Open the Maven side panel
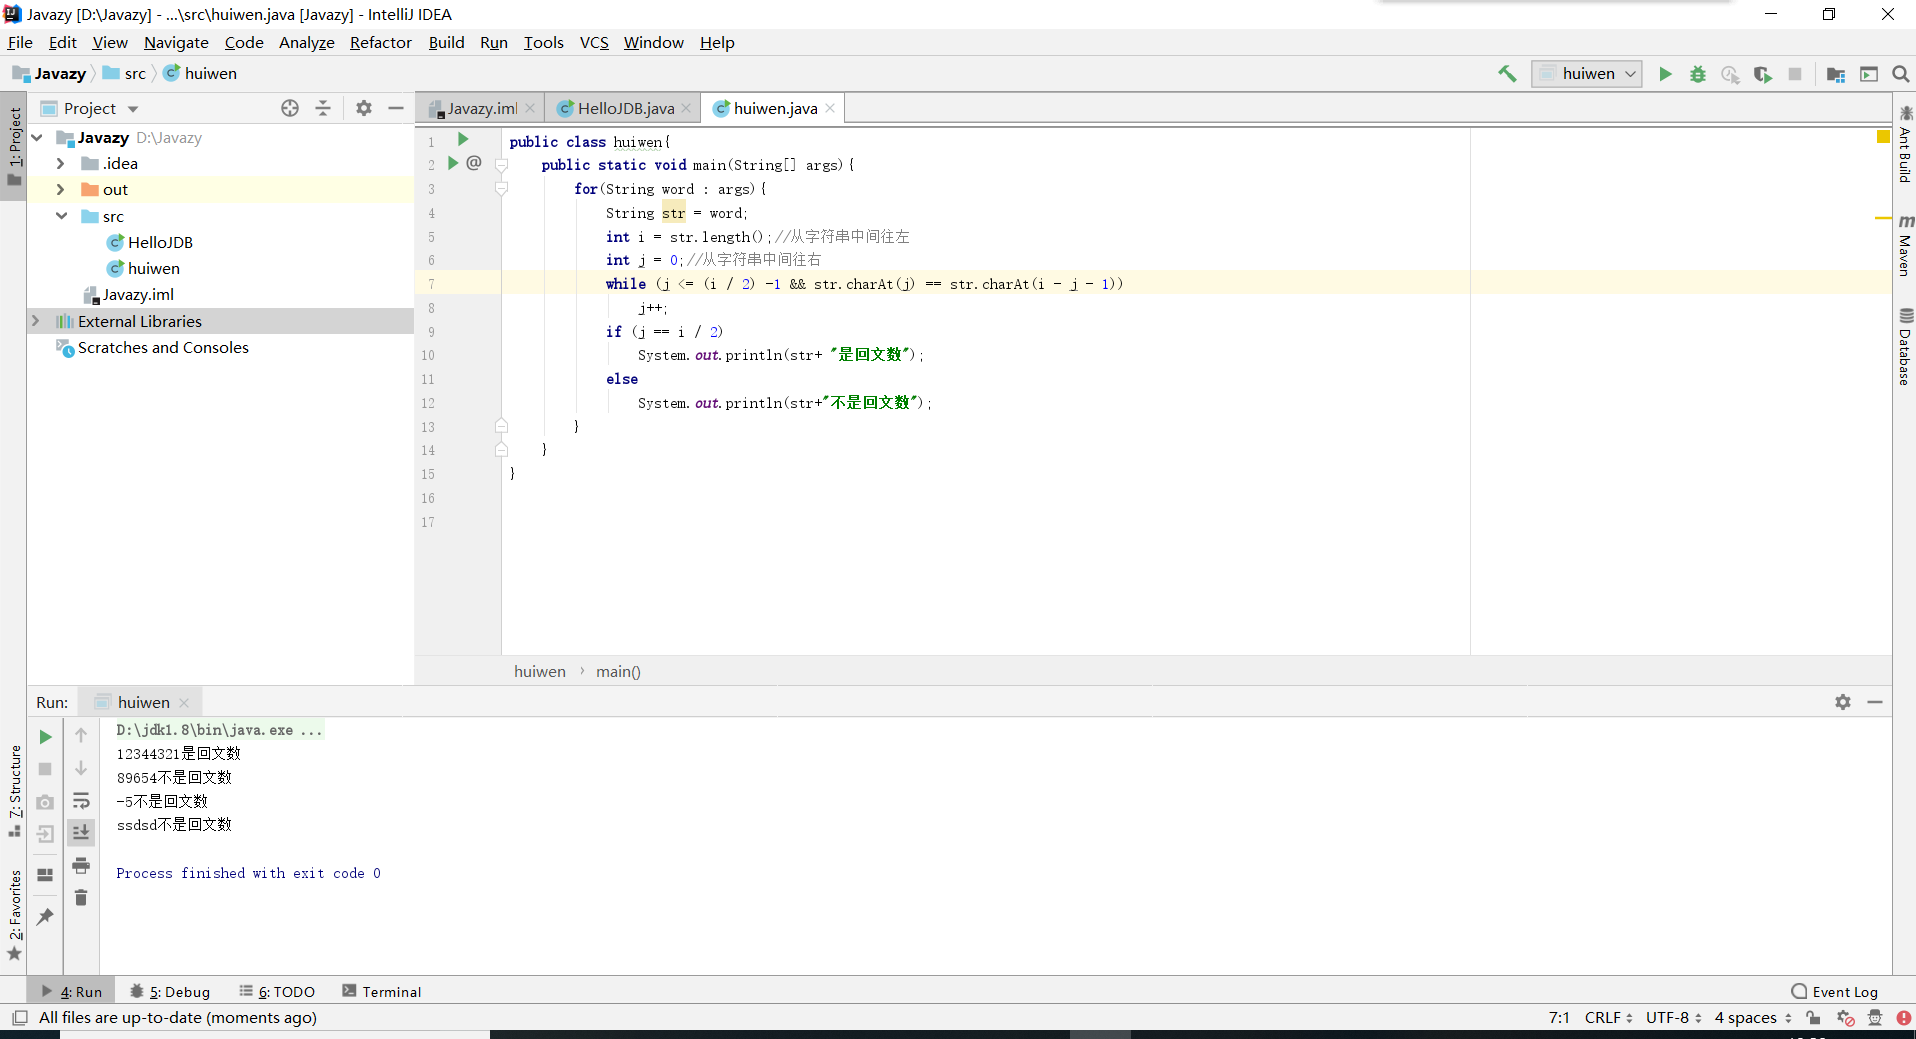1916x1039 pixels. click(x=1905, y=245)
